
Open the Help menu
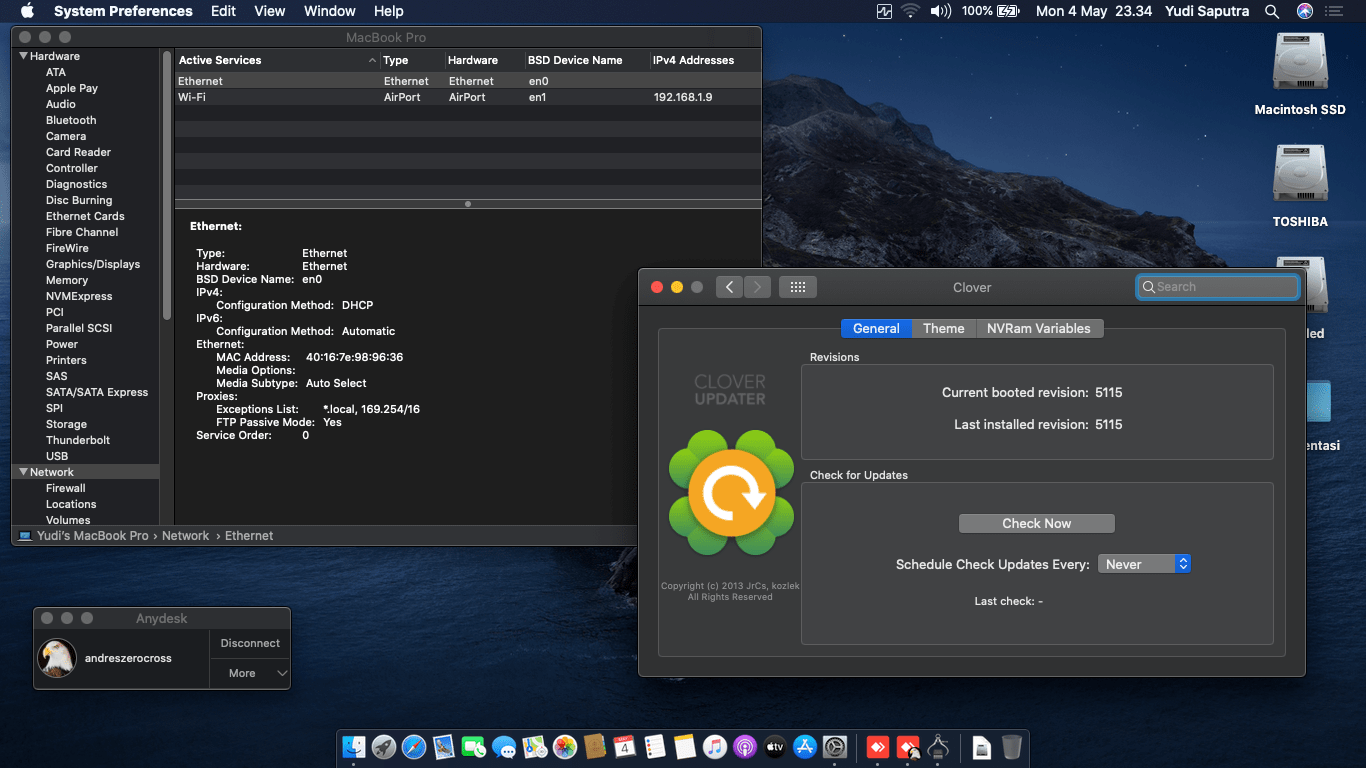point(389,11)
